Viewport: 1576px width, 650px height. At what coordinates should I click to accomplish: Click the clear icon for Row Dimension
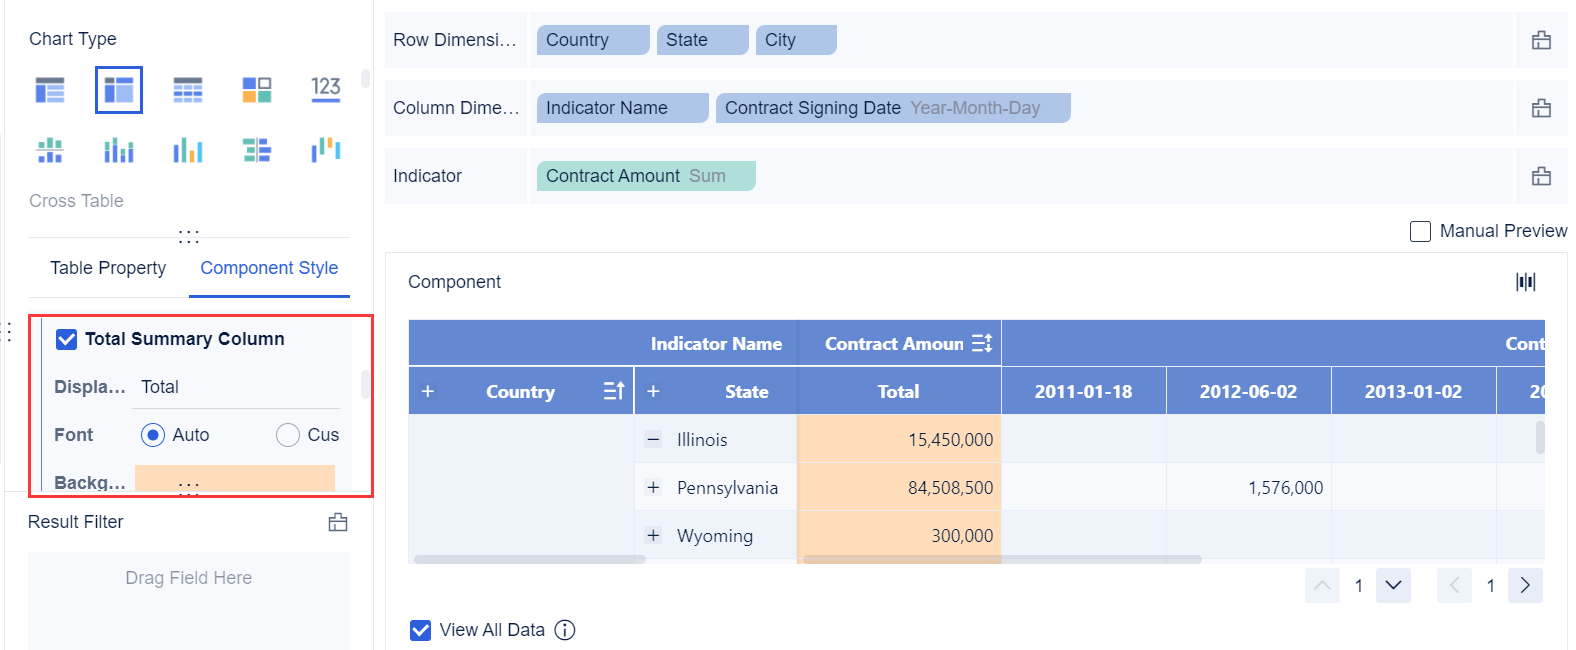tap(1541, 40)
